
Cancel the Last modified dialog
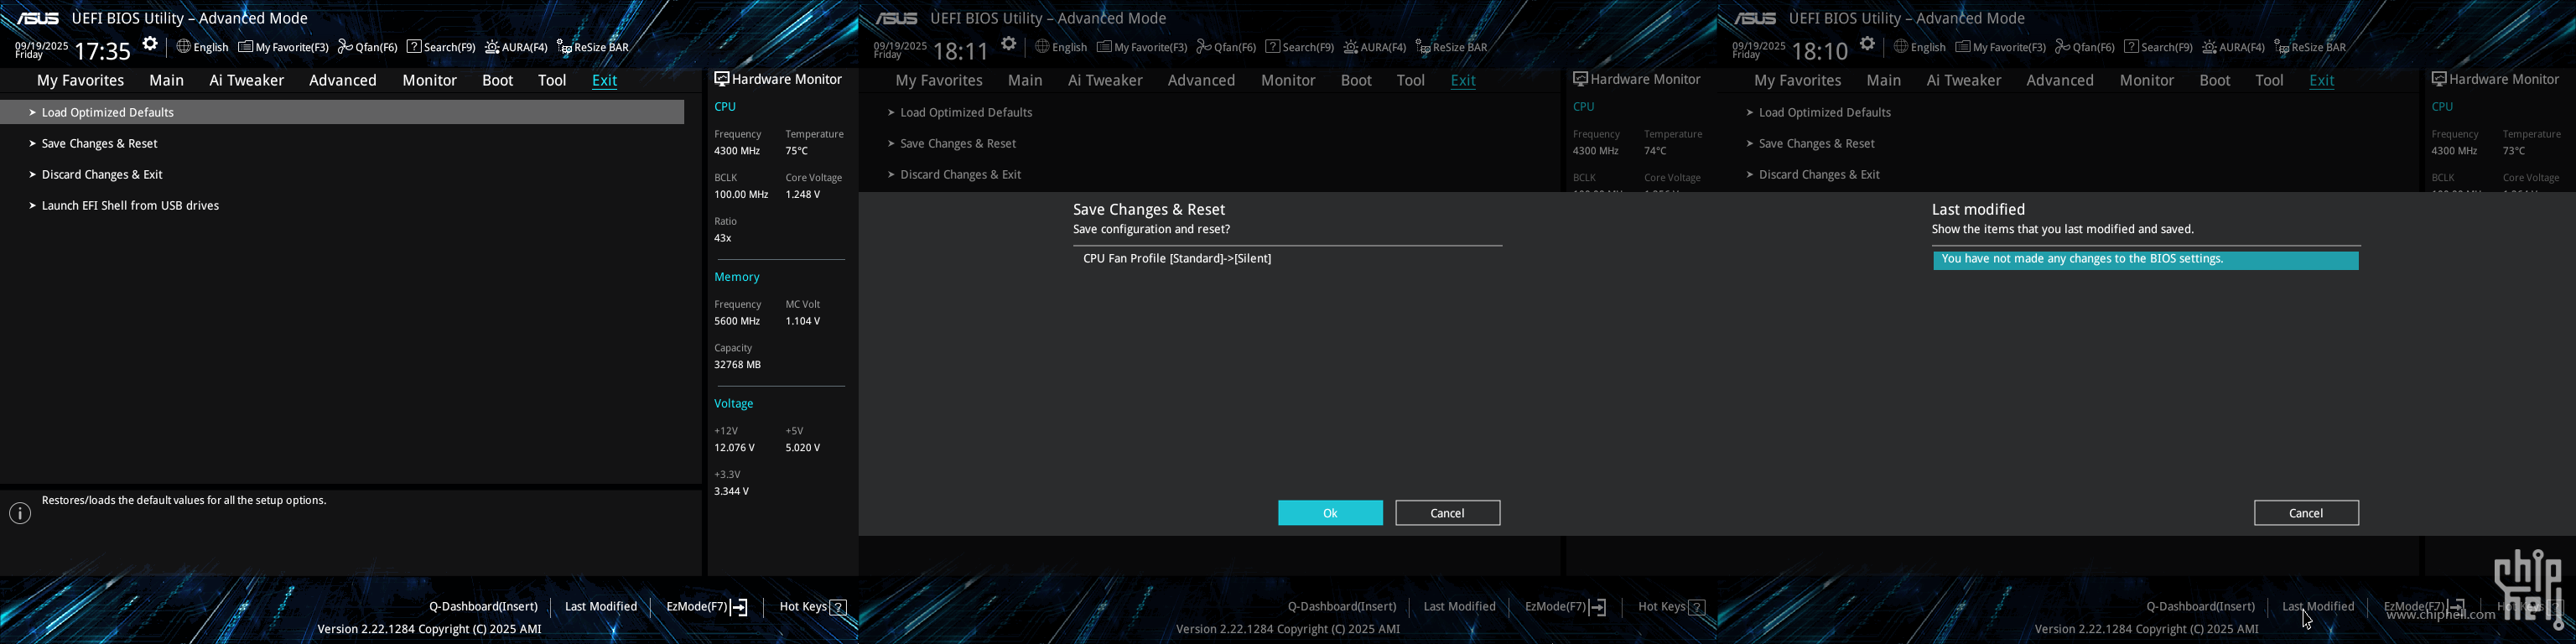[2306, 513]
